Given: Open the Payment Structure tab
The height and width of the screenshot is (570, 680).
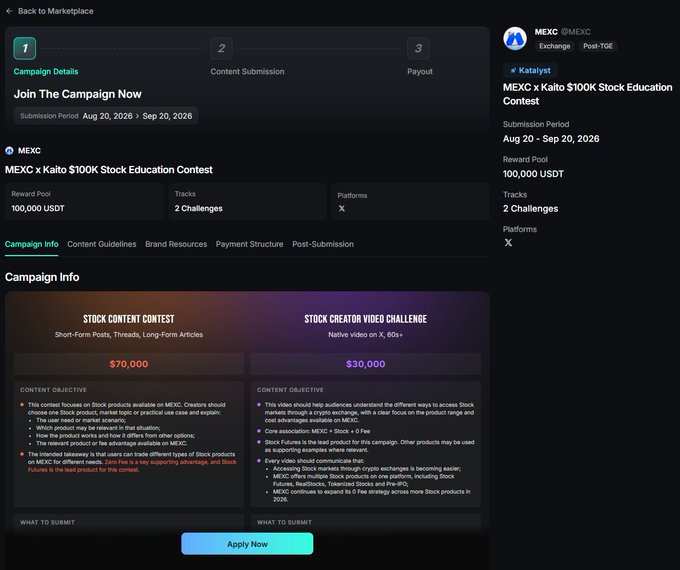Looking at the screenshot, I should coord(249,244).
